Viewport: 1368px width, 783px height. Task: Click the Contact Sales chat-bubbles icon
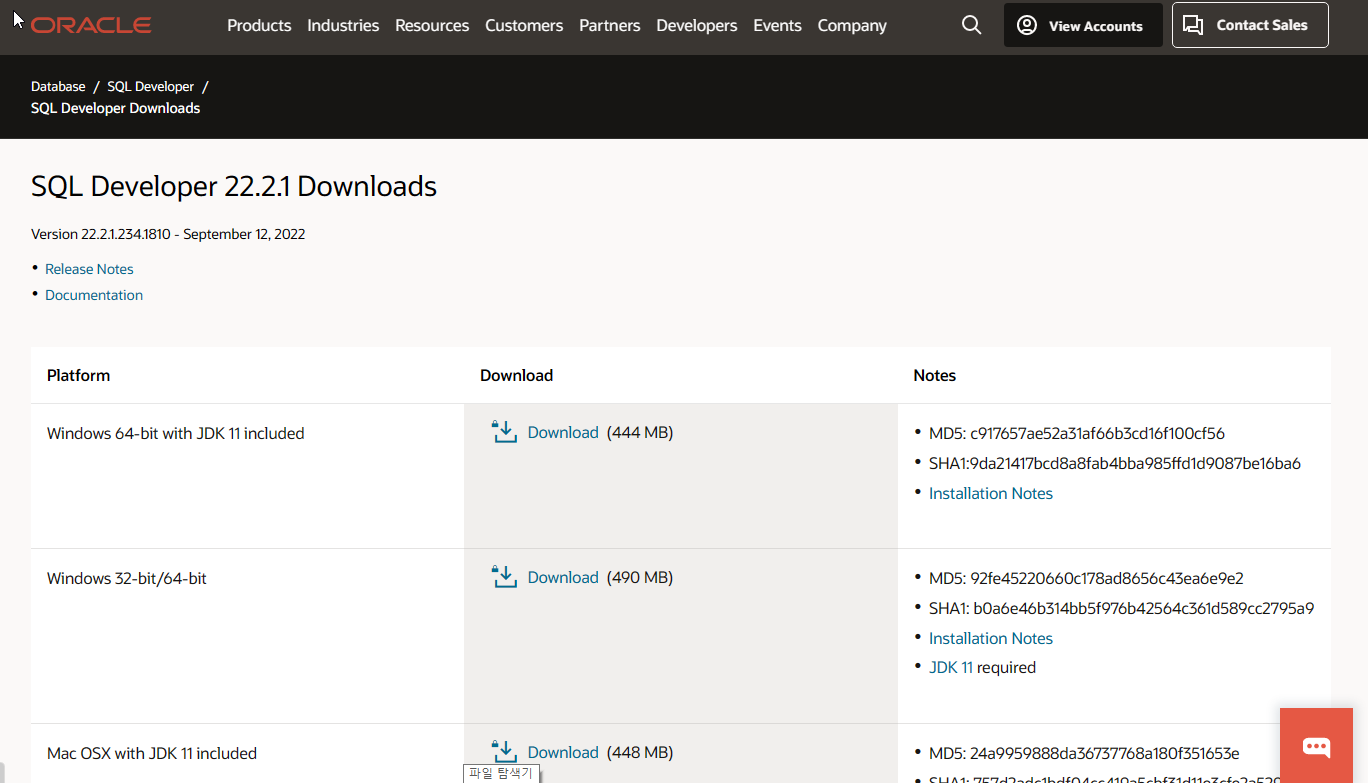1192,25
